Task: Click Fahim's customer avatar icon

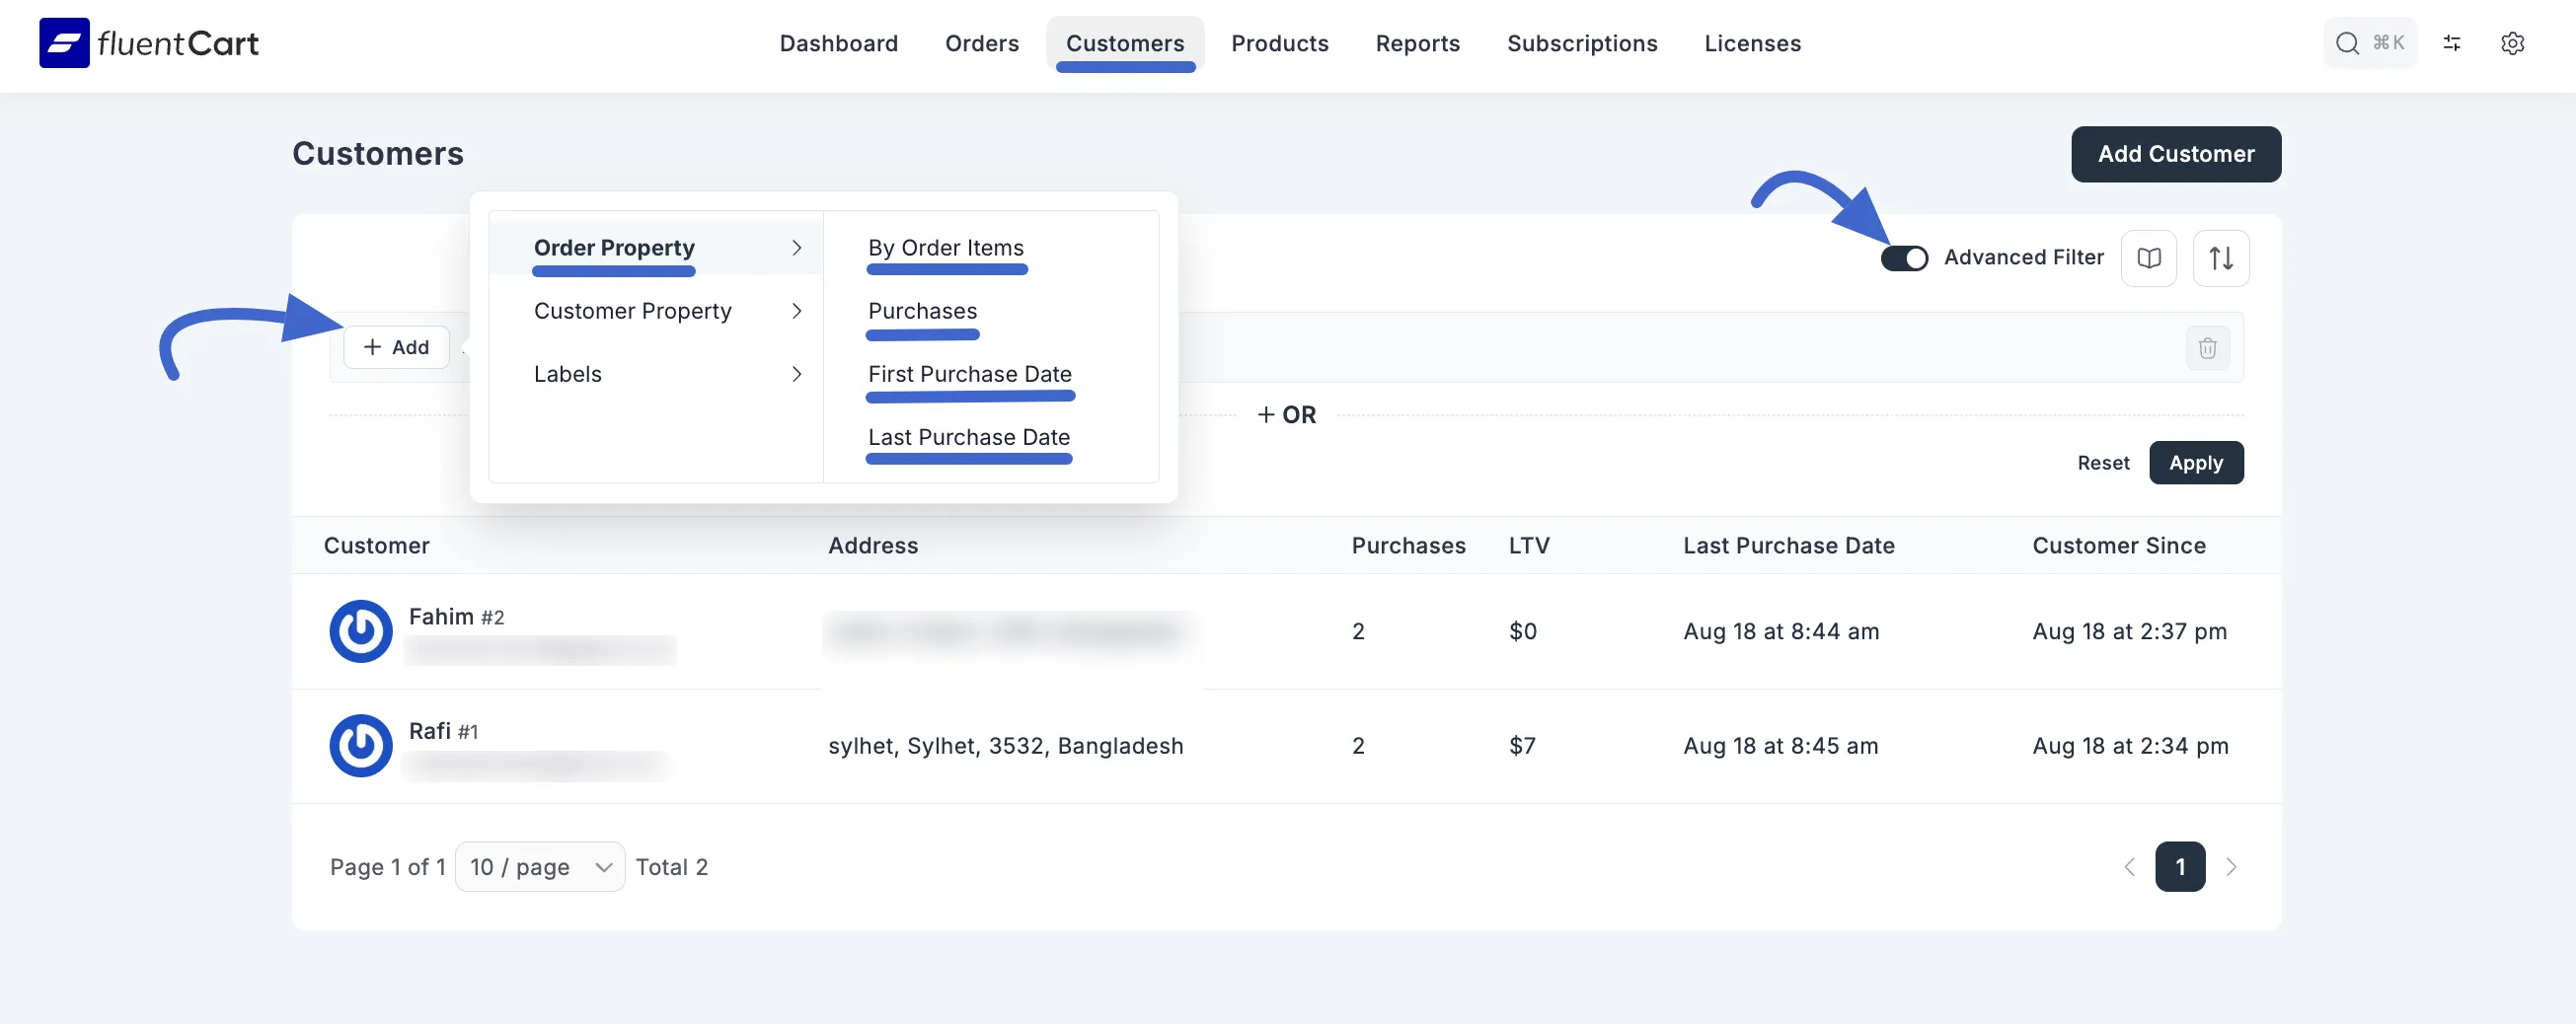Action: tap(360, 631)
